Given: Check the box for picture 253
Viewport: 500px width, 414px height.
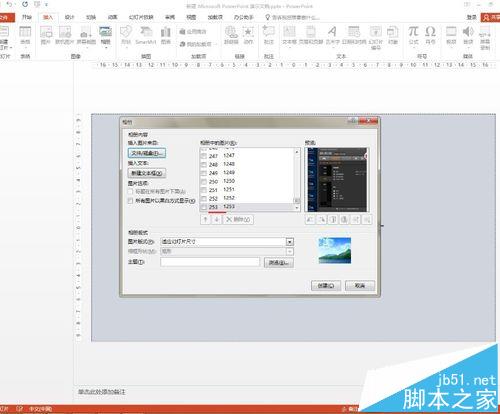Looking at the screenshot, I should coord(204,207).
